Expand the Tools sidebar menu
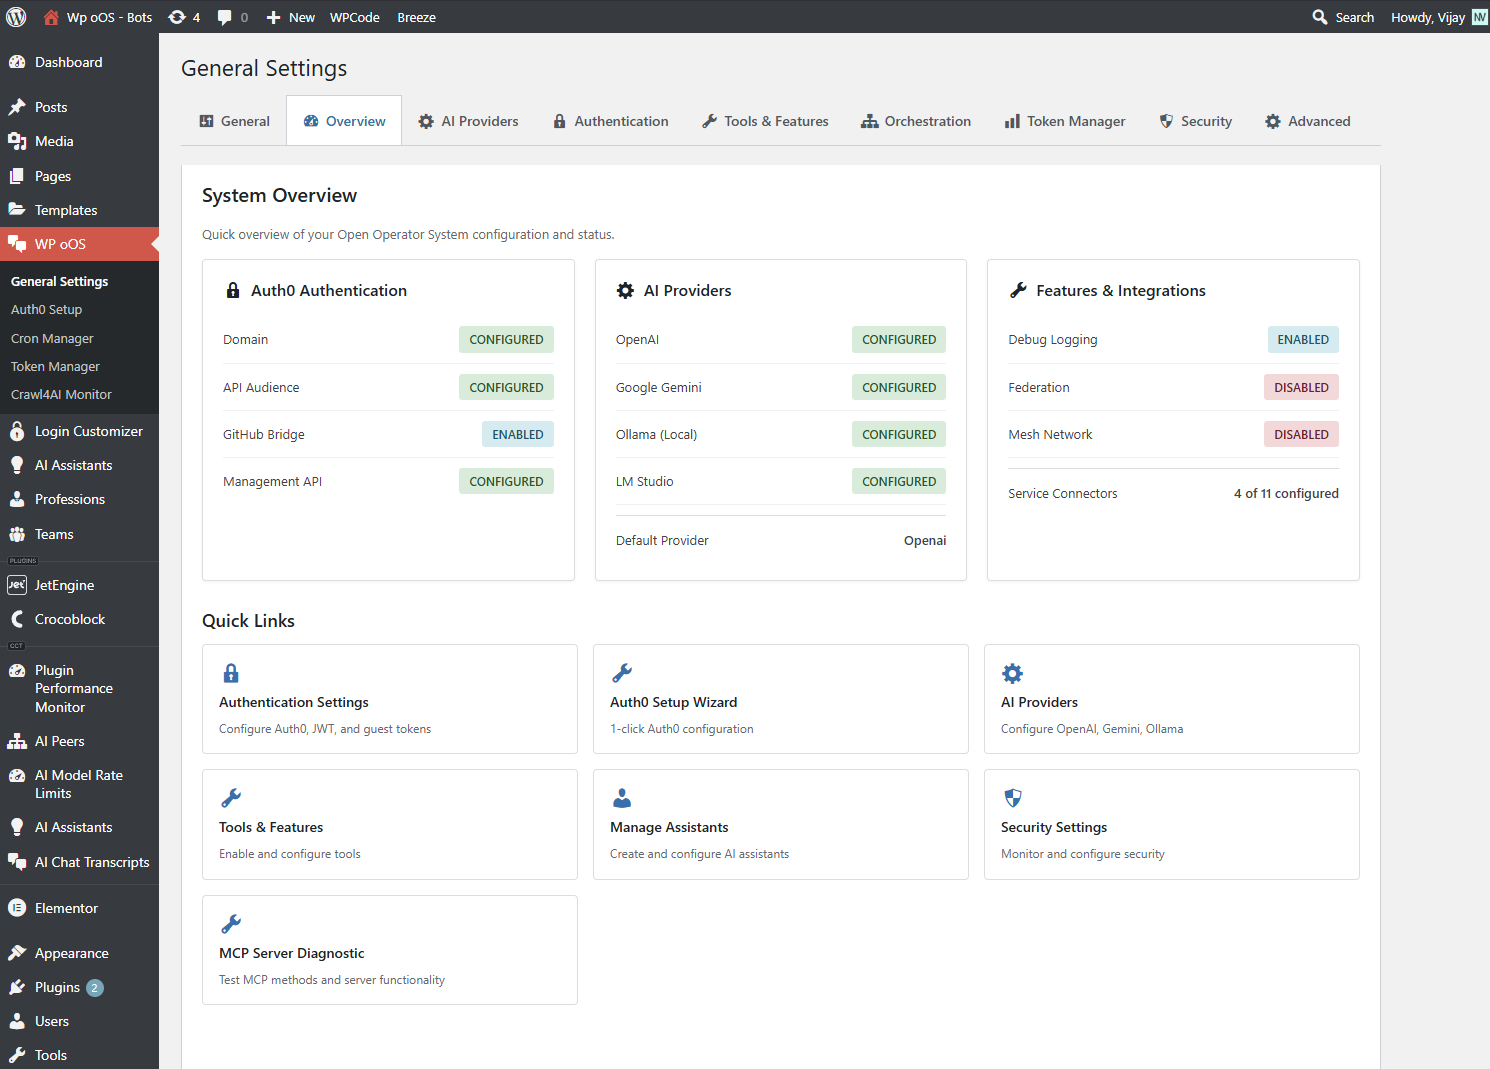This screenshot has width=1490, height=1069. pos(49,1054)
